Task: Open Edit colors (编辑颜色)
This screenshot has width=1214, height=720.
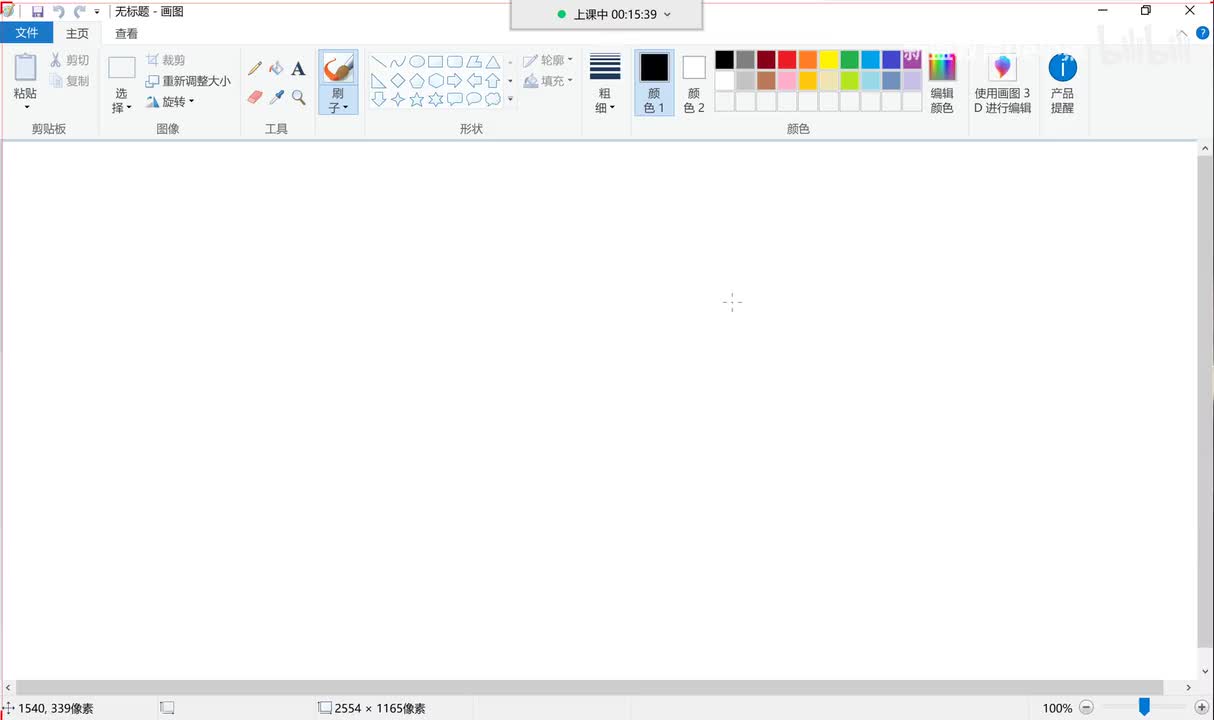Action: click(x=942, y=83)
